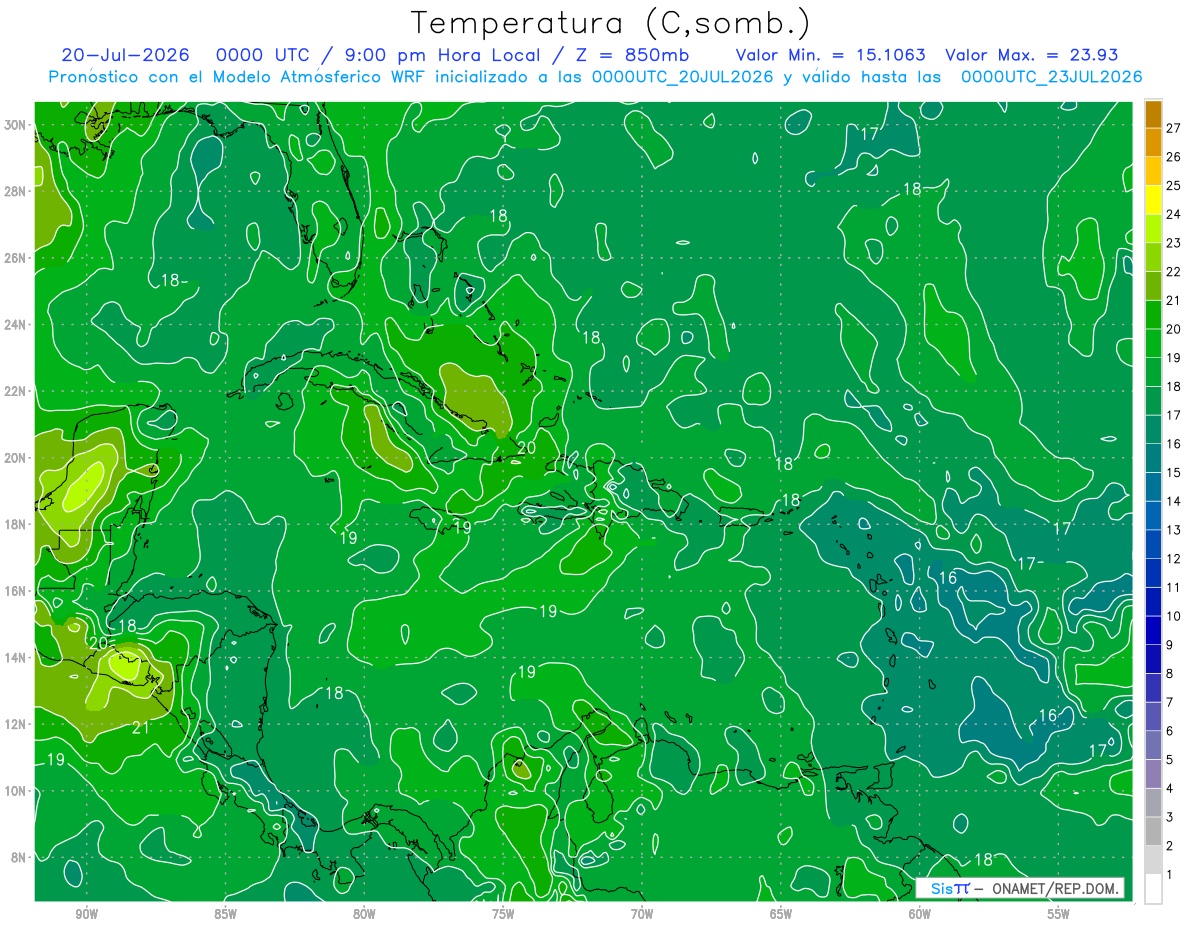Click the 80W longitude axis label

point(365,913)
